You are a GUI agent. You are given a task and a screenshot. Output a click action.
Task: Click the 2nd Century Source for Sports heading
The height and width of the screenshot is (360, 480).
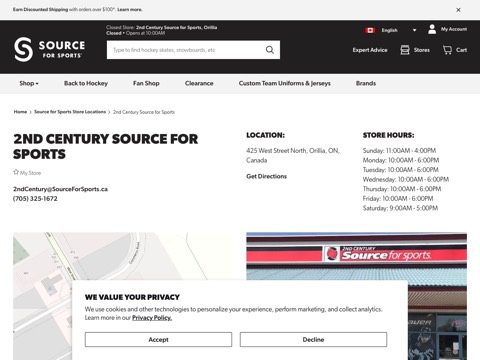105,147
